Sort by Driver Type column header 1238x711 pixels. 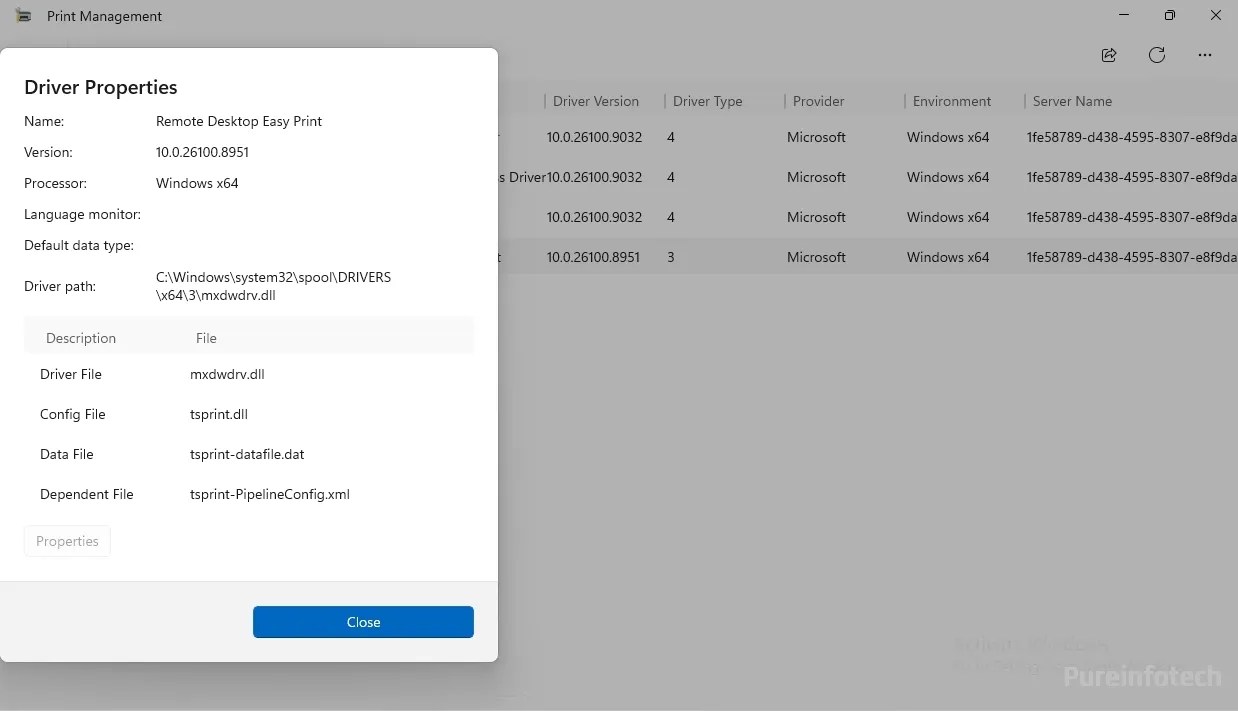click(x=708, y=101)
